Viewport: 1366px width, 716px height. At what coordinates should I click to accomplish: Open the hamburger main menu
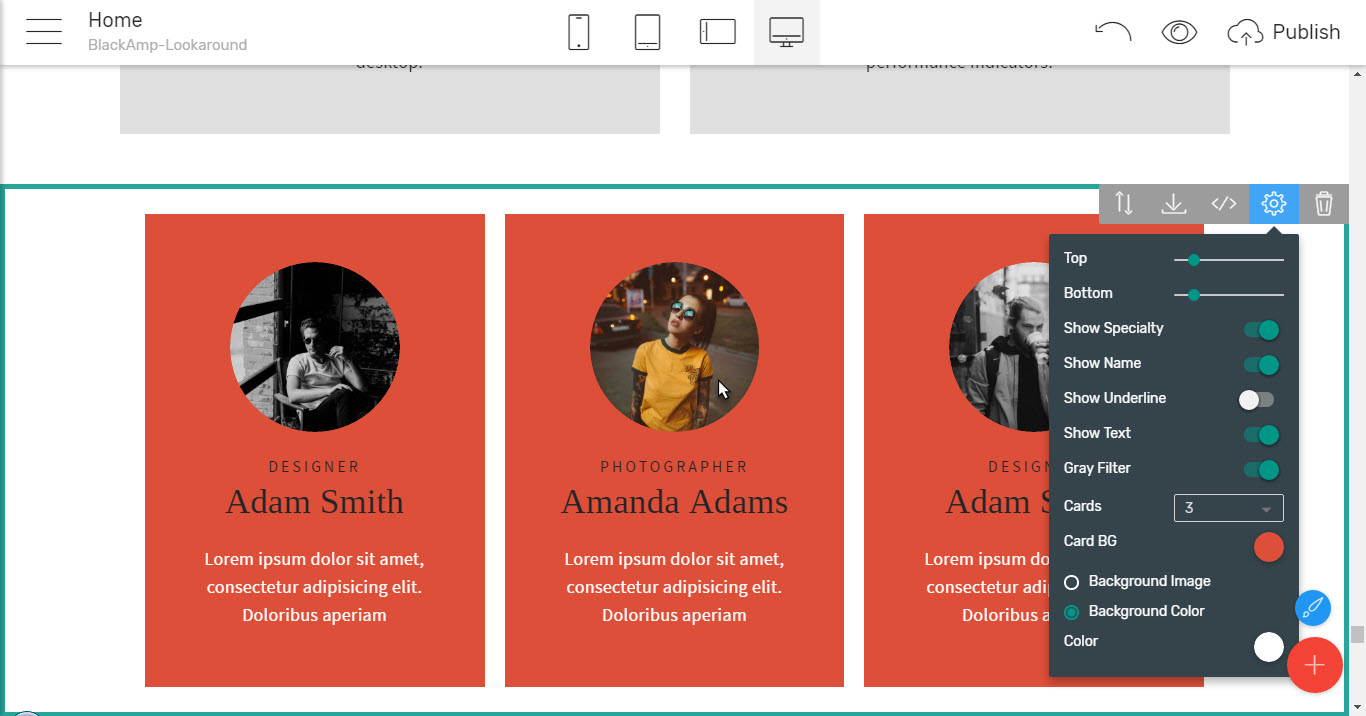click(x=44, y=32)
